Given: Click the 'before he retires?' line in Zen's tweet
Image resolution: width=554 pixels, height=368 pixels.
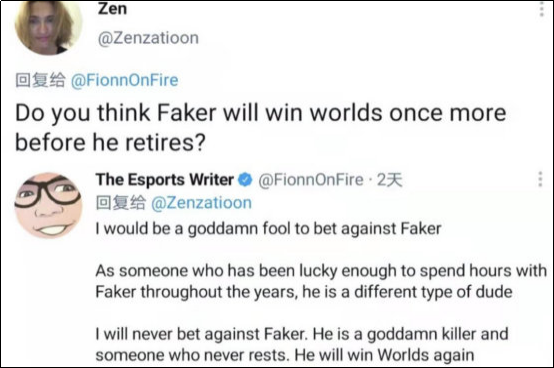Looking at the screenshot, I should [110, 143].
